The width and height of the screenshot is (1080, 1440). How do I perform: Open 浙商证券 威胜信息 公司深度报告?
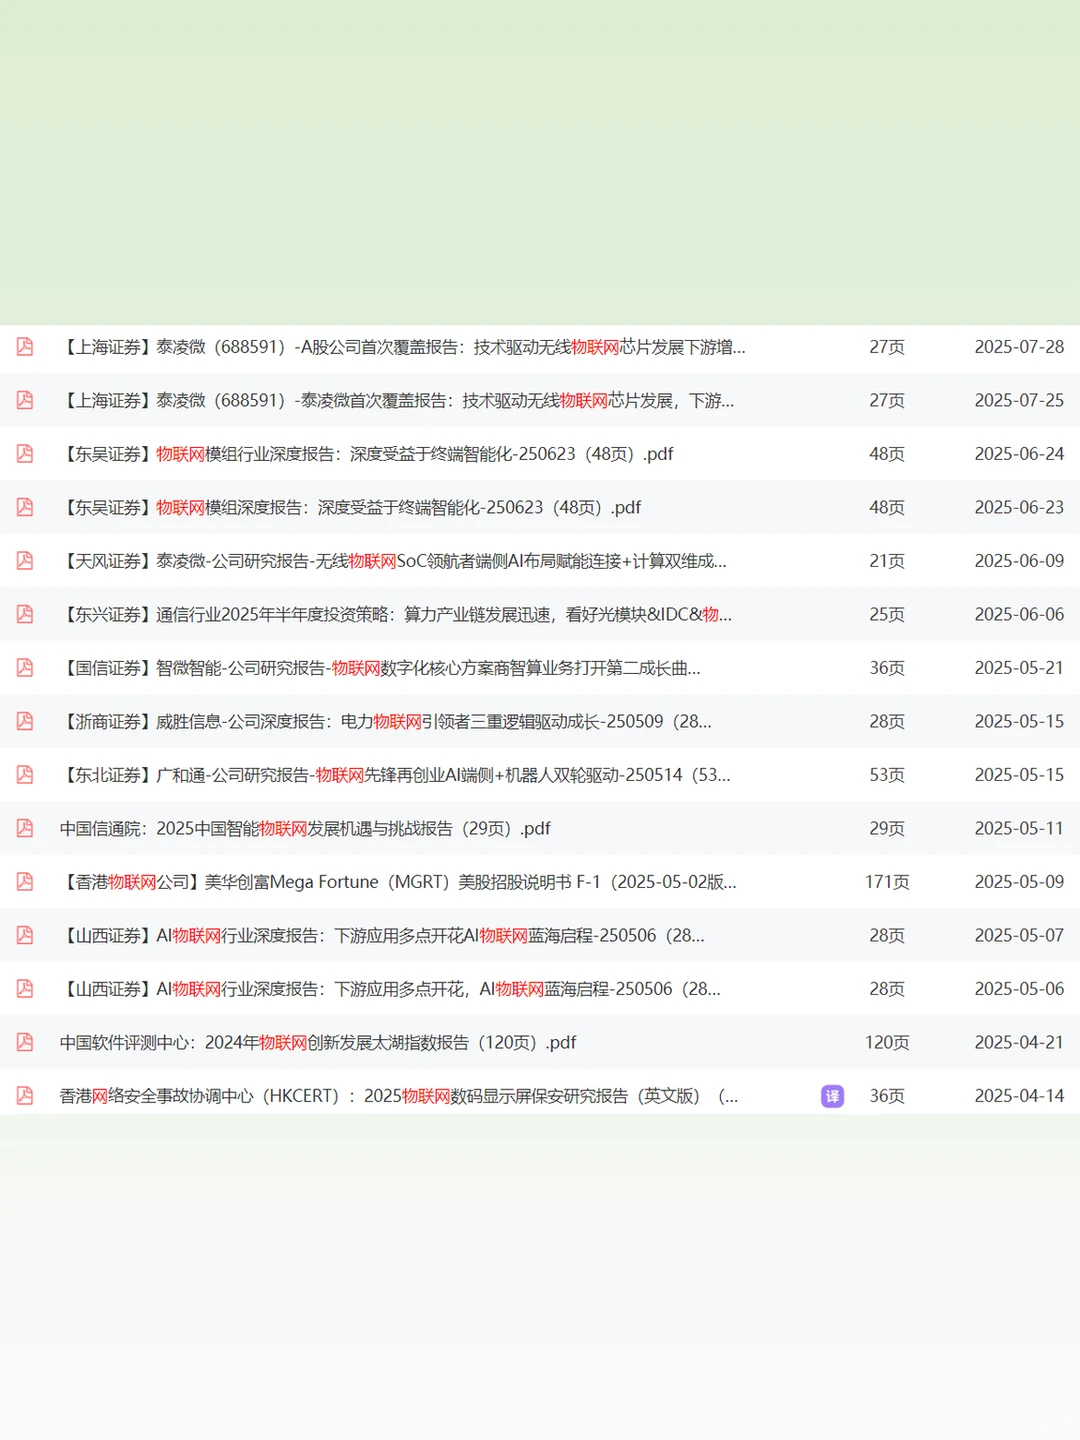386,721
